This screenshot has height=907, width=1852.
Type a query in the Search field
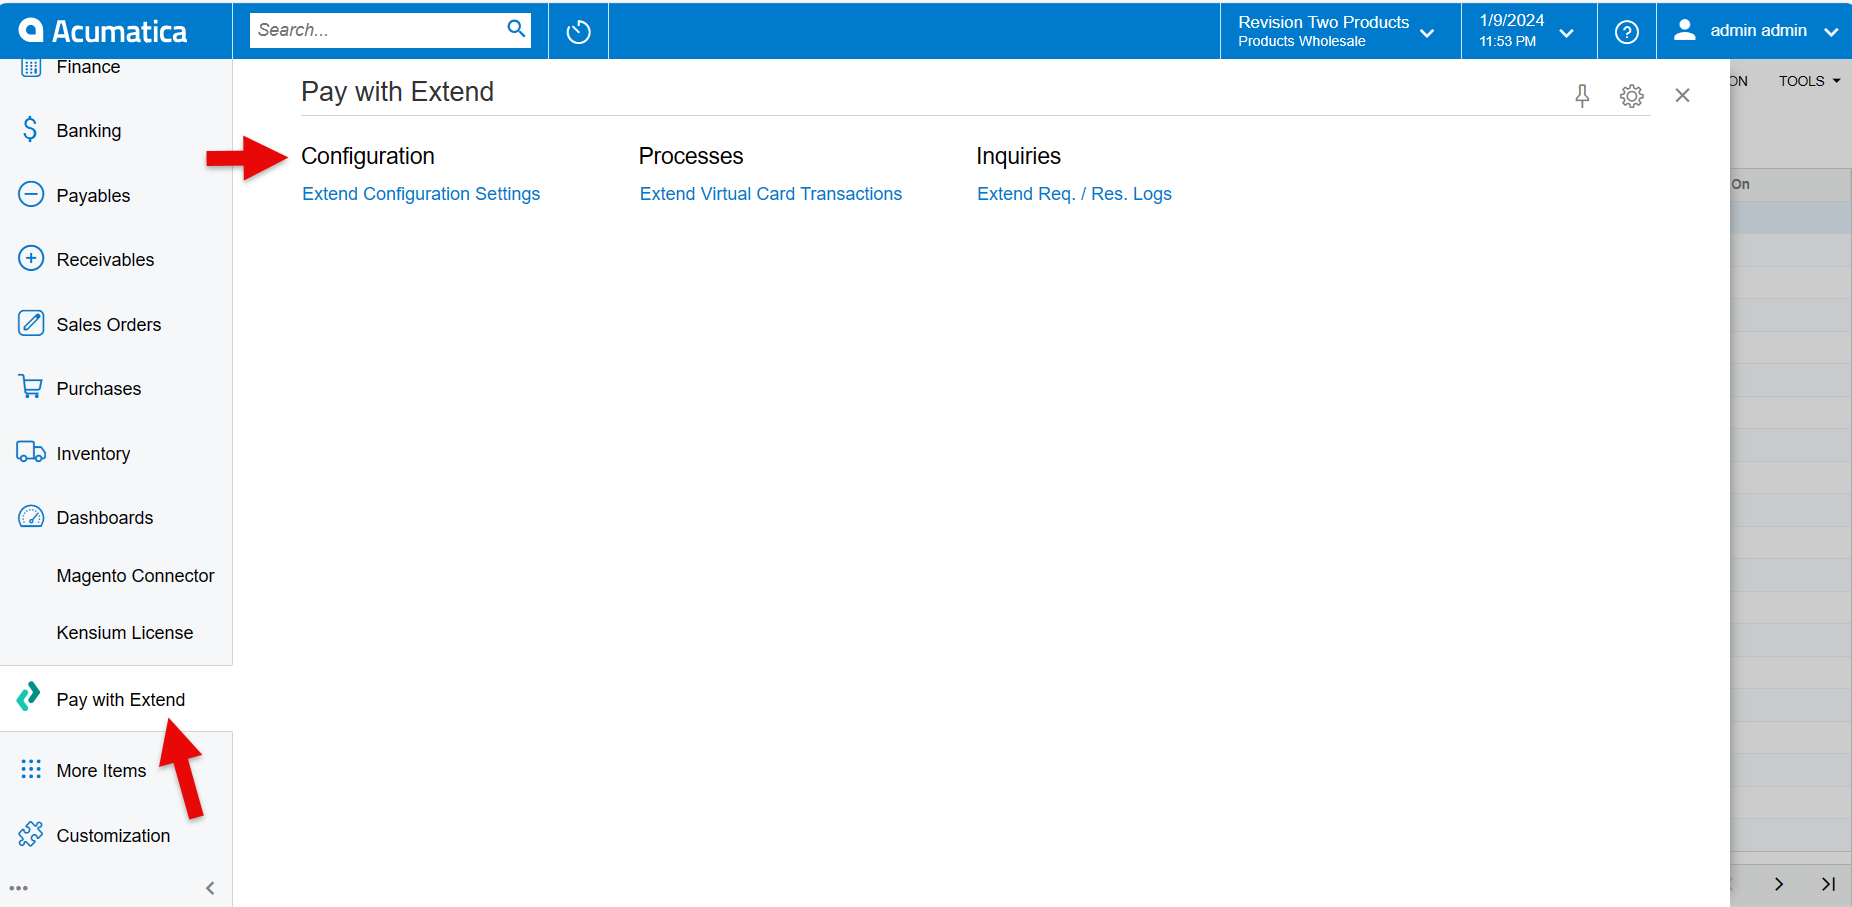[x=380, y=29]
